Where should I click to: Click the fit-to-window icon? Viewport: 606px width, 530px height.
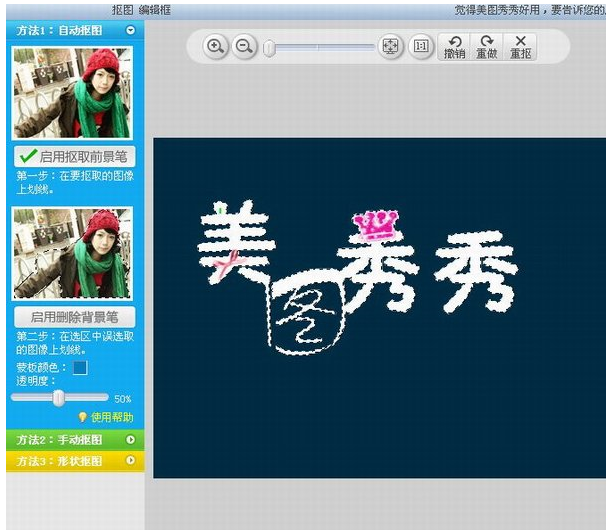(x=390, y=47)
